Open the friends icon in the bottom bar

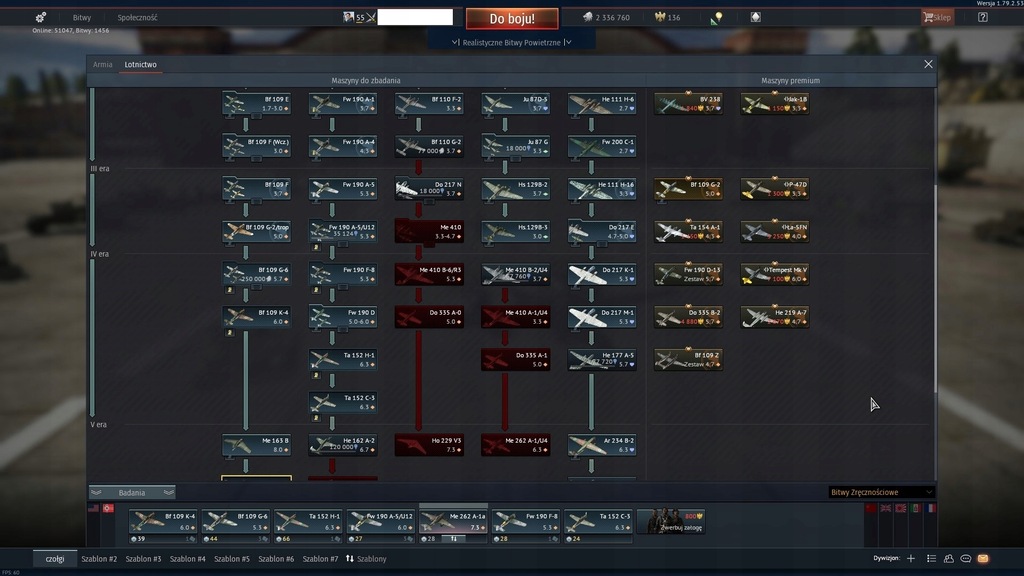tap(948, 558)
